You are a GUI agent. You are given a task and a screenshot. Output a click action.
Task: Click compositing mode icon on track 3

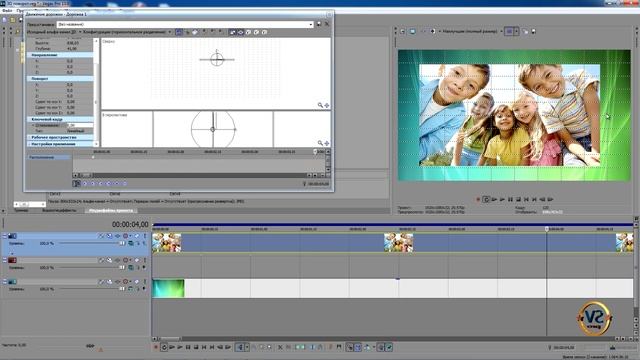pos(131,289)
